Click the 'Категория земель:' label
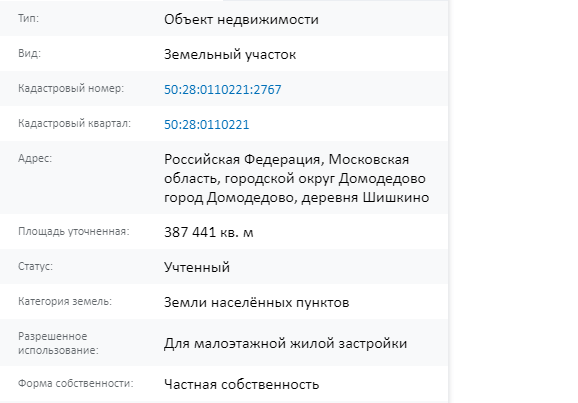 (x=65, y=301)
